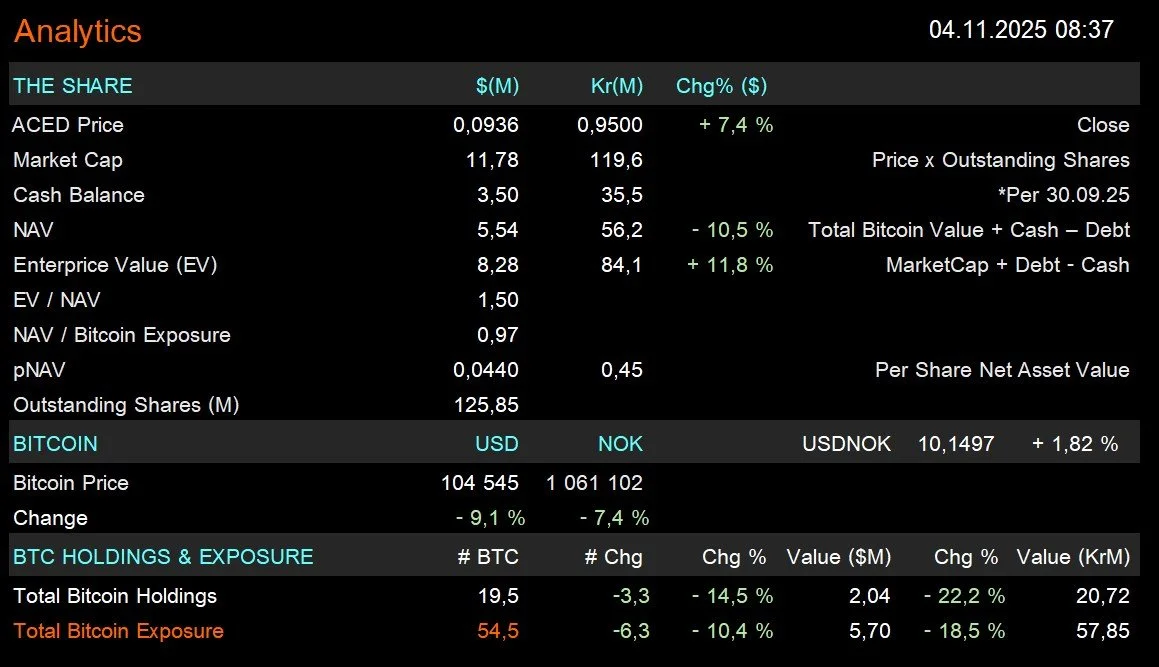Viewport: 1159px width, 667px height.
Task: Click the ACED Price dollar value 0,0936
Action: (x=486, y=125)
